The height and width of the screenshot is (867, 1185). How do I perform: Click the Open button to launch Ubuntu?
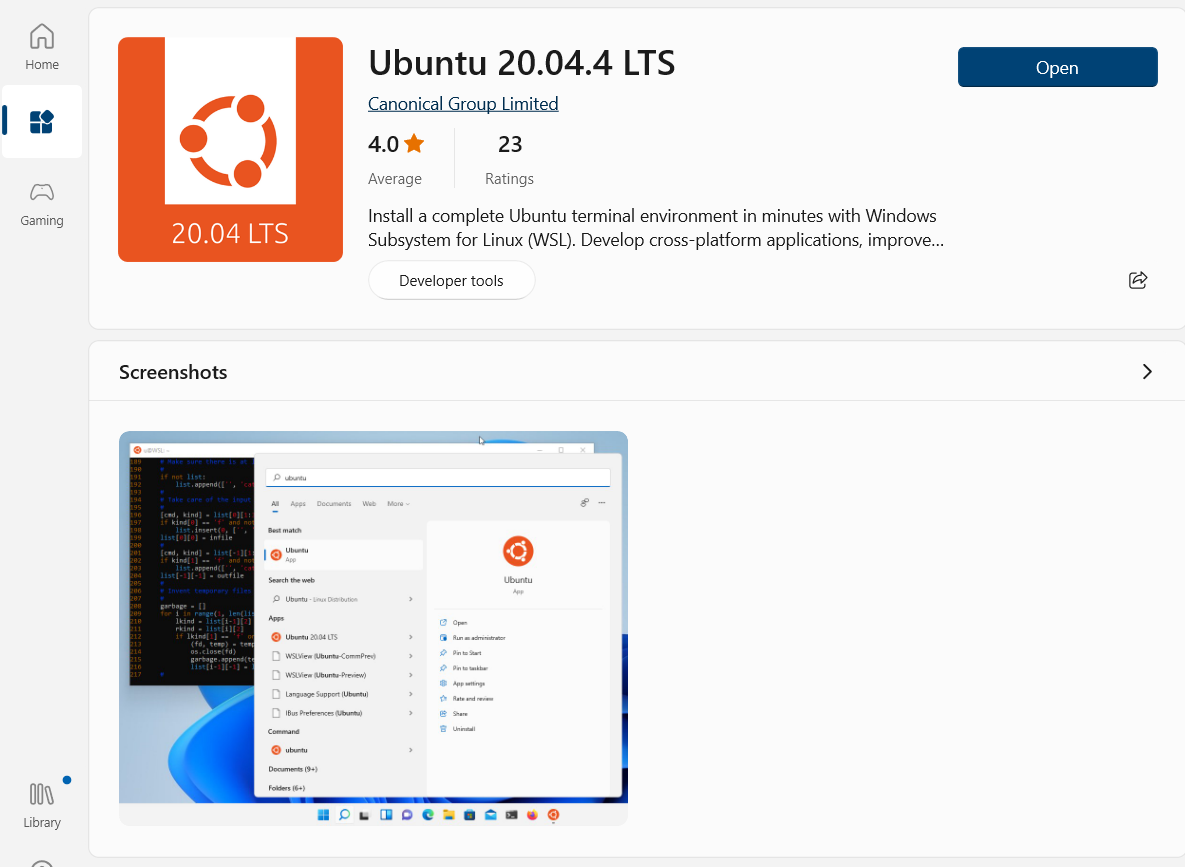click(1057, 67)
